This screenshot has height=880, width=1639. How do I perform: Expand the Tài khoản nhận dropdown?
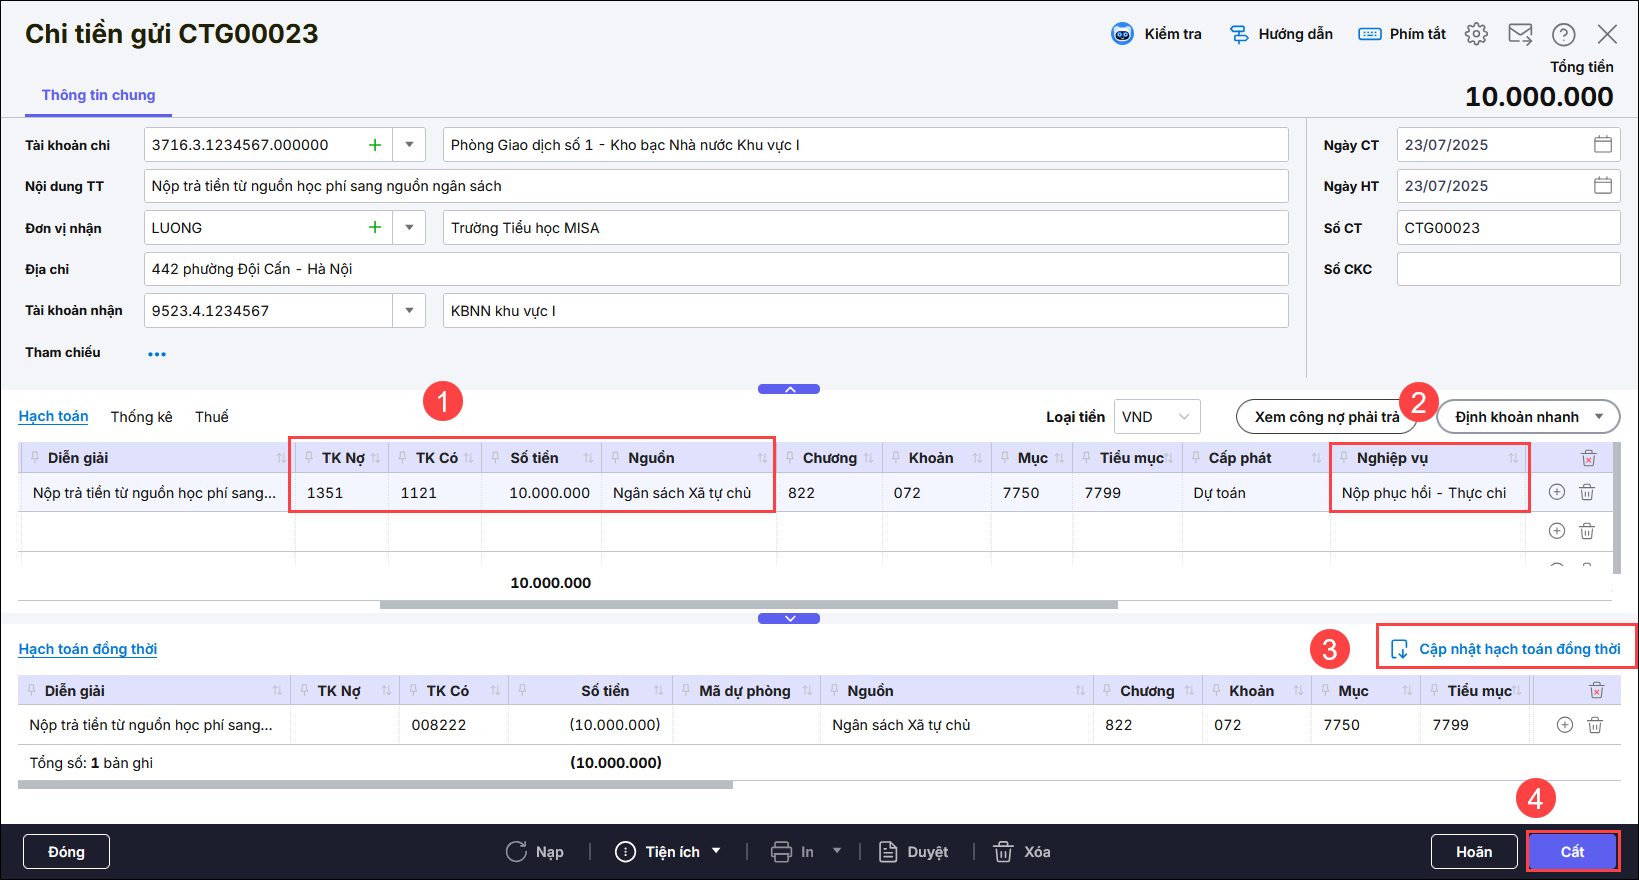pos(409,311)
